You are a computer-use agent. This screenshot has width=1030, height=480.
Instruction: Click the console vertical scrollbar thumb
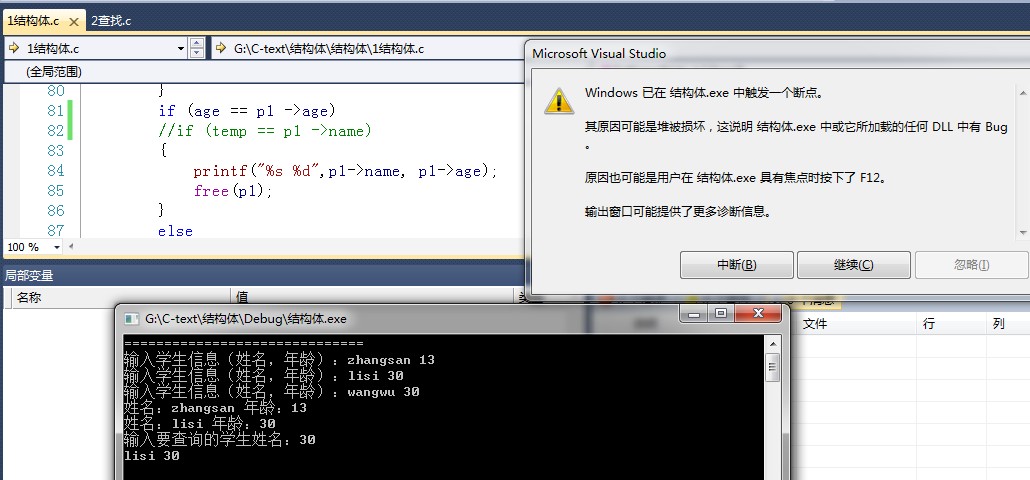point(773,367)
